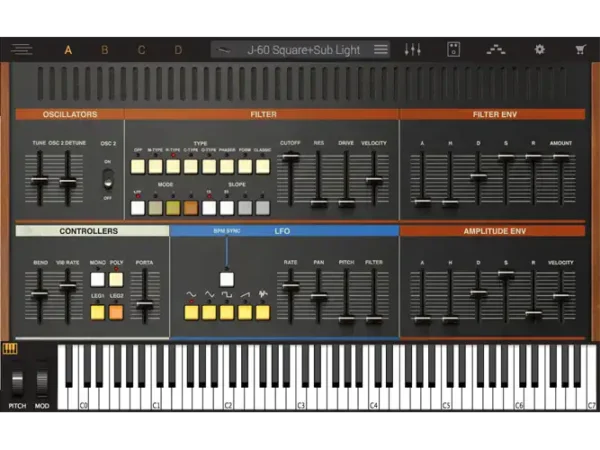
Task: Open the mixer sliders view
Action: point(413,50)
